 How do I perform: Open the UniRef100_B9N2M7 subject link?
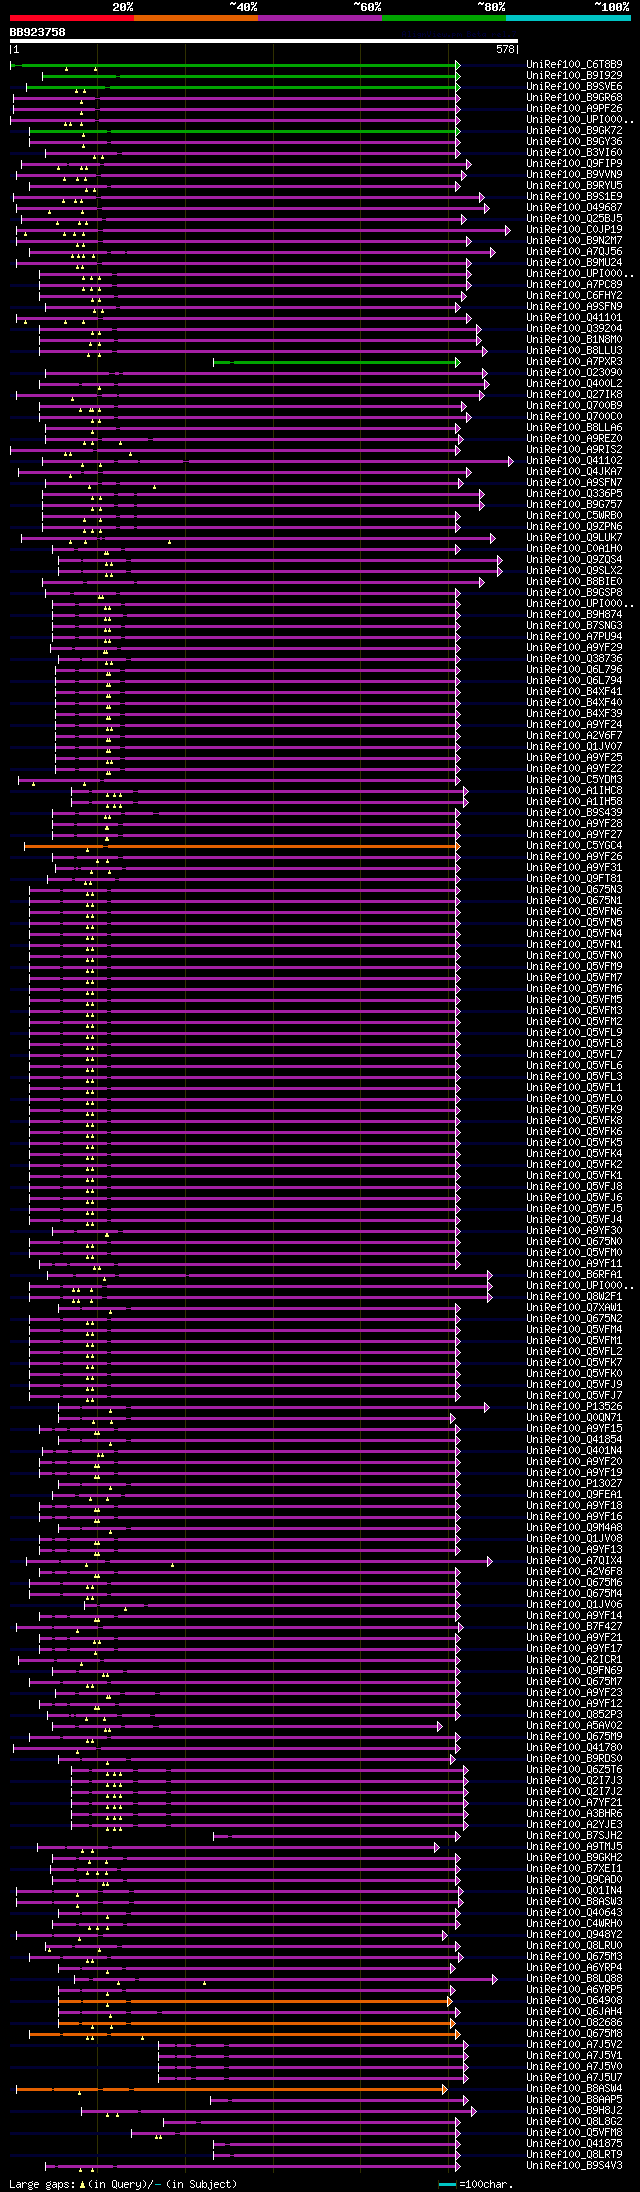pyautogui.click(x=574, y=241)
